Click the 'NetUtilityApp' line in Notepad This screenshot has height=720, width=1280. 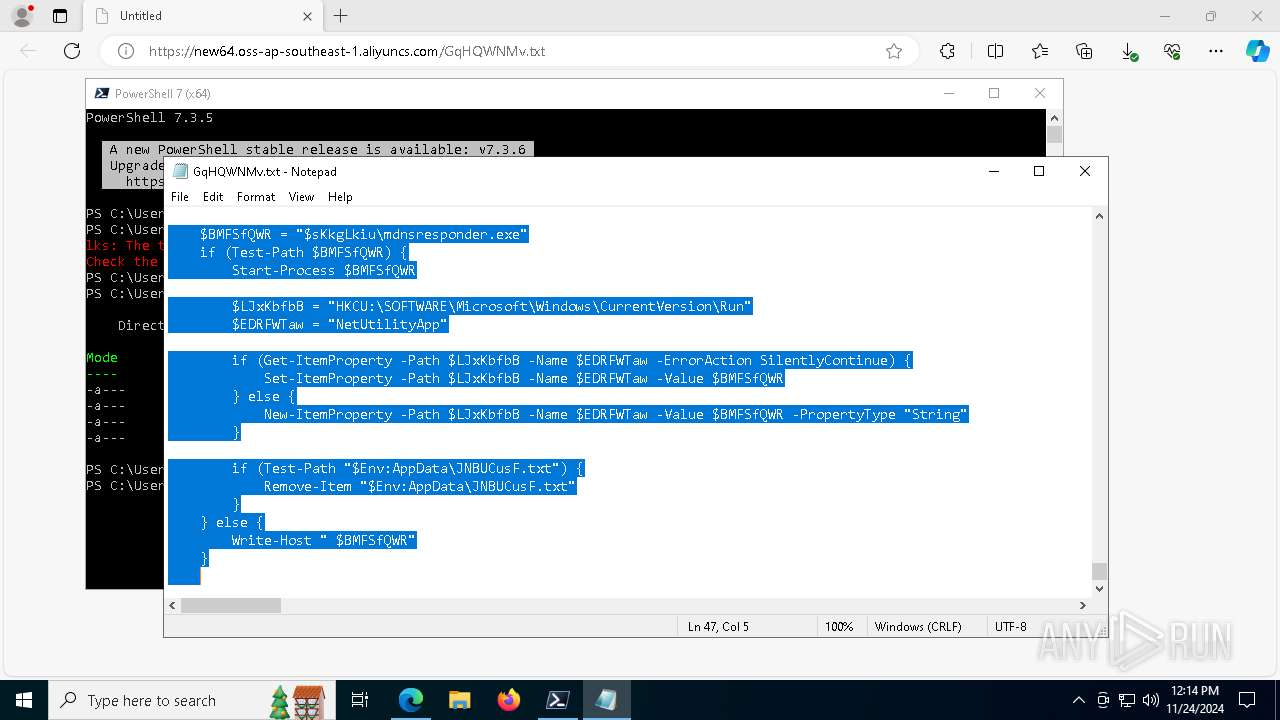click(x=340, y=324)
